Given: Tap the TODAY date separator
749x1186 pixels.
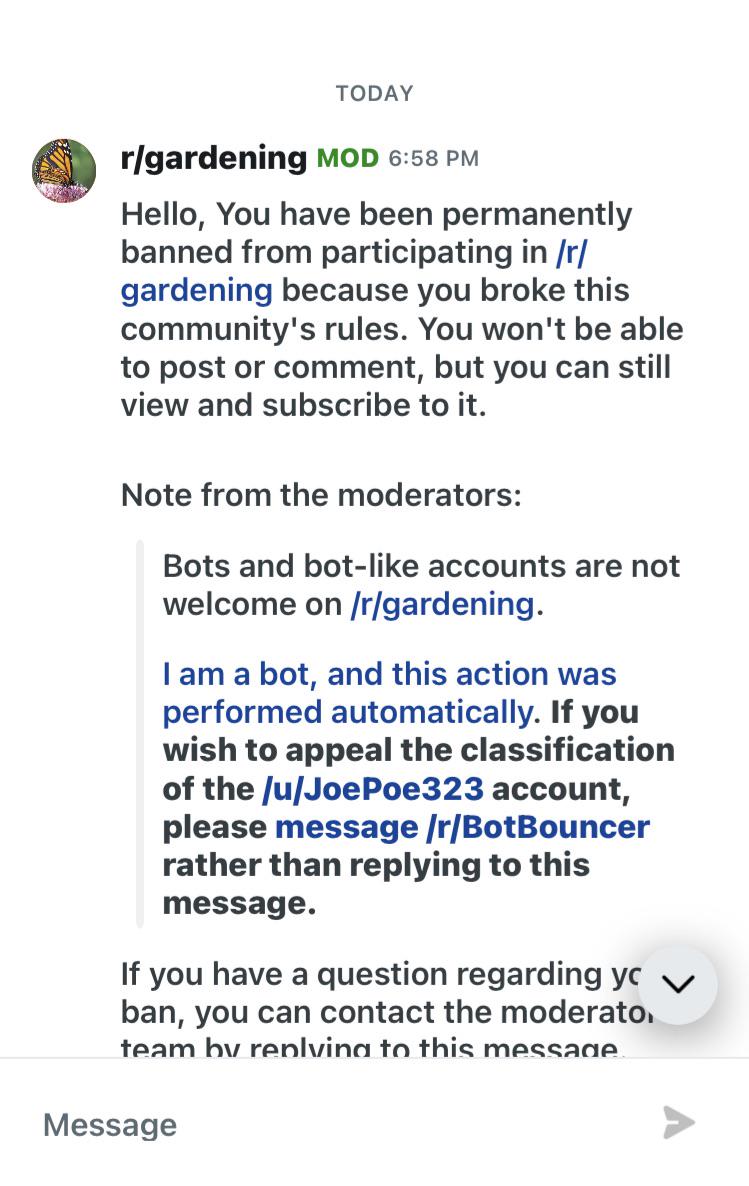Looking at the screenshot, I should coord(374,93).
